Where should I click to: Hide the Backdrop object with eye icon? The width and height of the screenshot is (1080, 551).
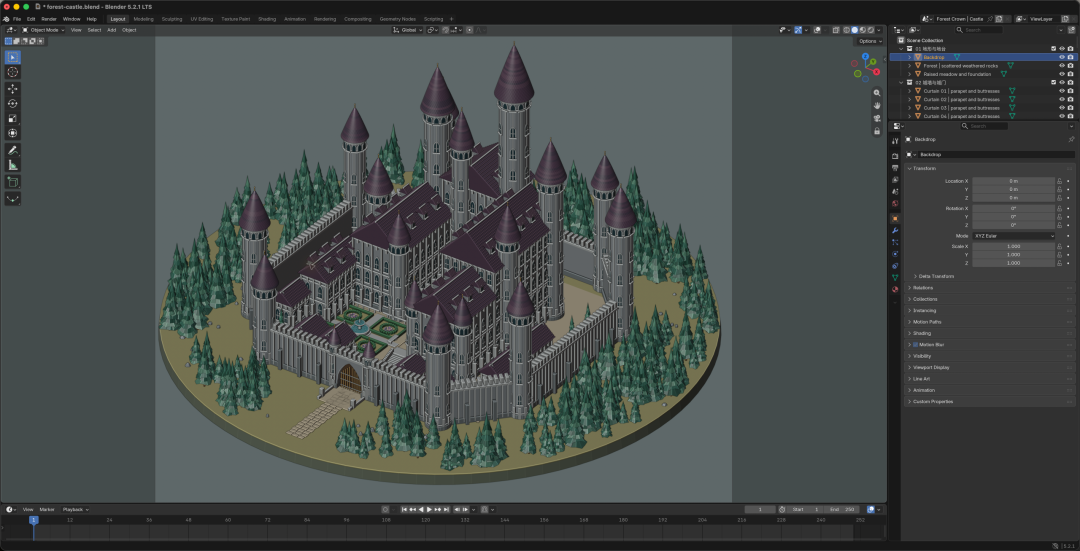[x=1061, y=57]
